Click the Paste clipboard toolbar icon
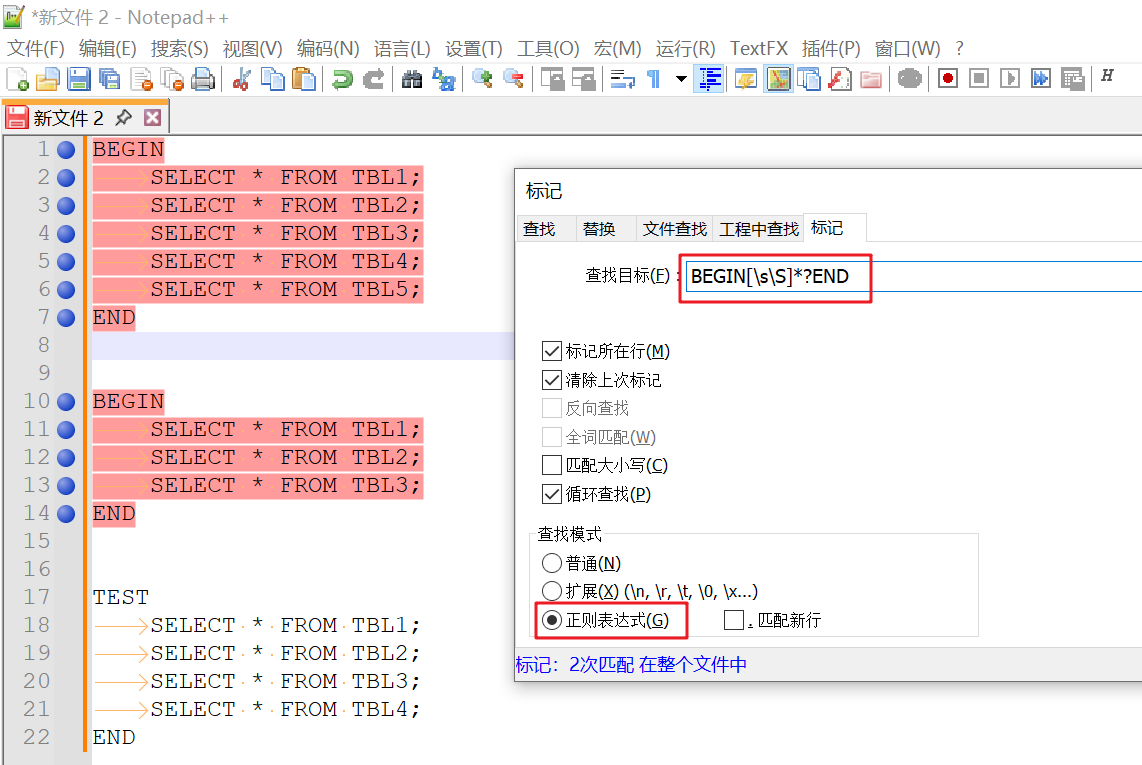The image size is (1142, 765). (x=304, y=79)
